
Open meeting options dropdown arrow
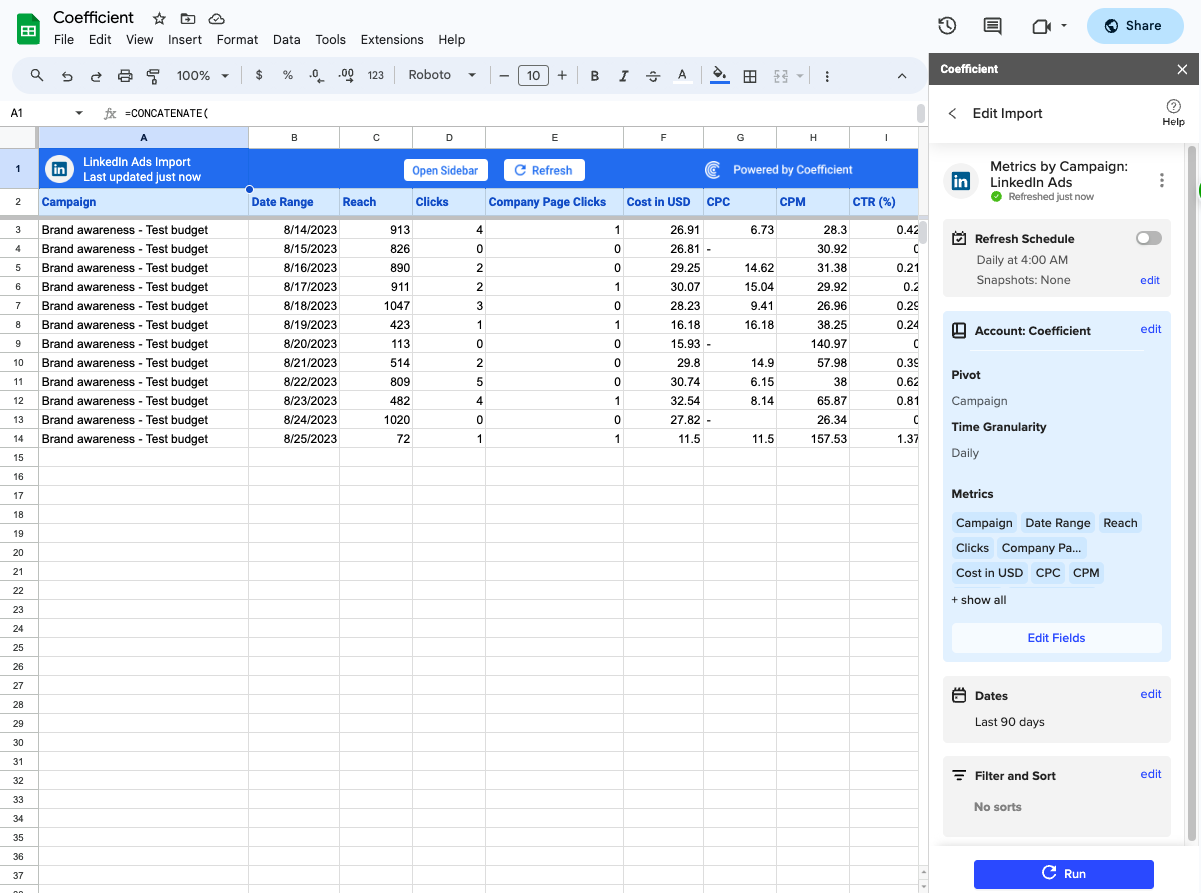point(1064,26)
